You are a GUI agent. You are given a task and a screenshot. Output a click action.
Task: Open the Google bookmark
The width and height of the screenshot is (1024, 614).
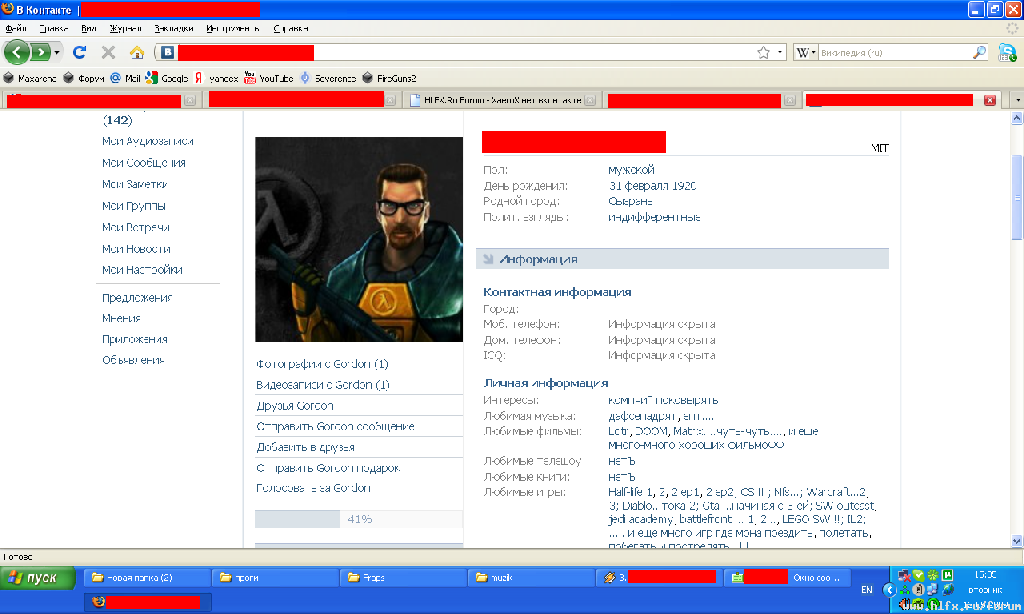(167, 78)
